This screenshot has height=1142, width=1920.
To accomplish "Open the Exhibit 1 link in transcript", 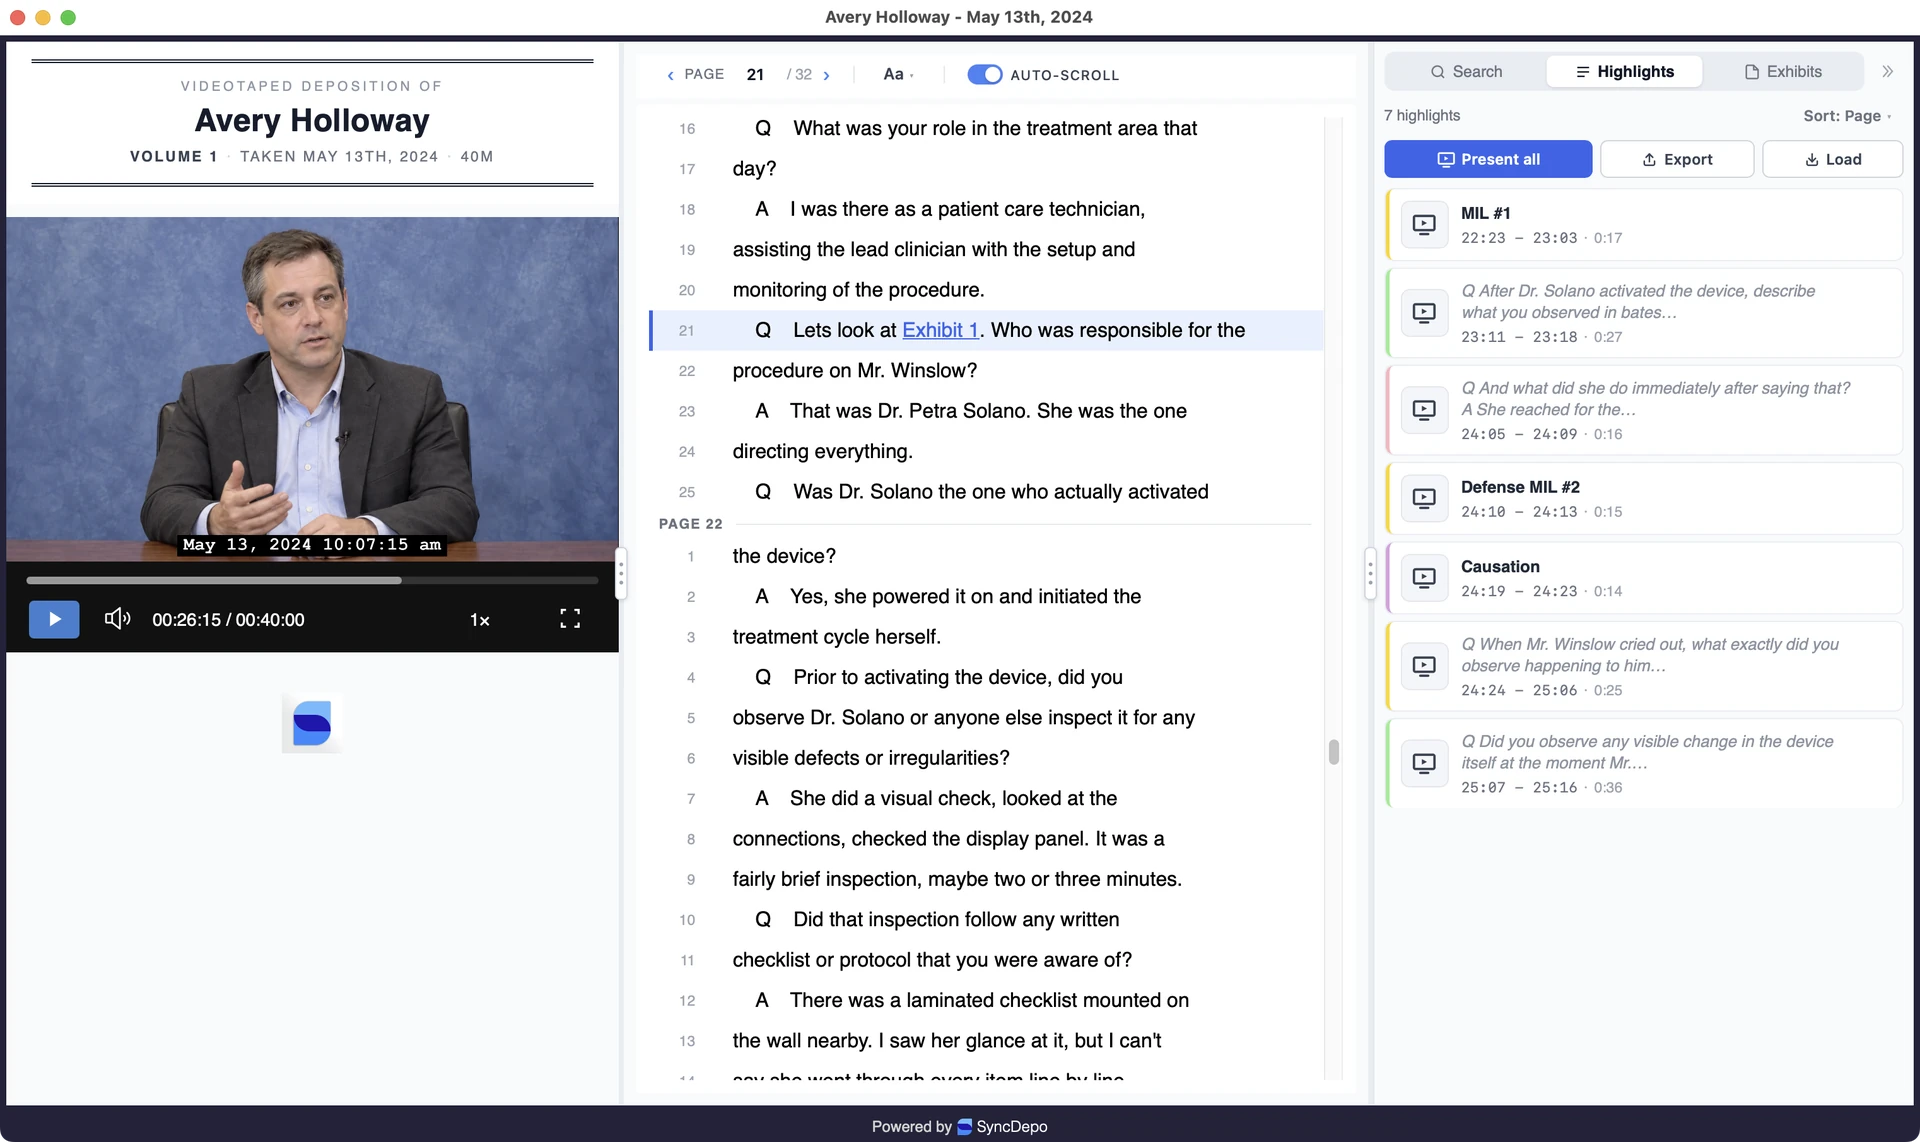I will [x=940, y=330].
